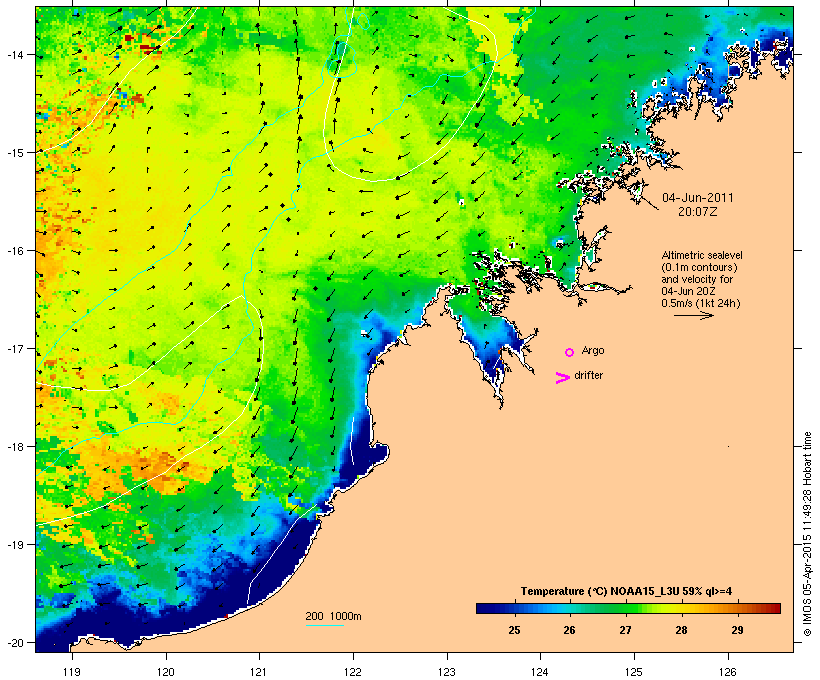This screenshot has height=680, width=820.
Task: Click the 'drifter' legend label
Action: pos(588,375)
